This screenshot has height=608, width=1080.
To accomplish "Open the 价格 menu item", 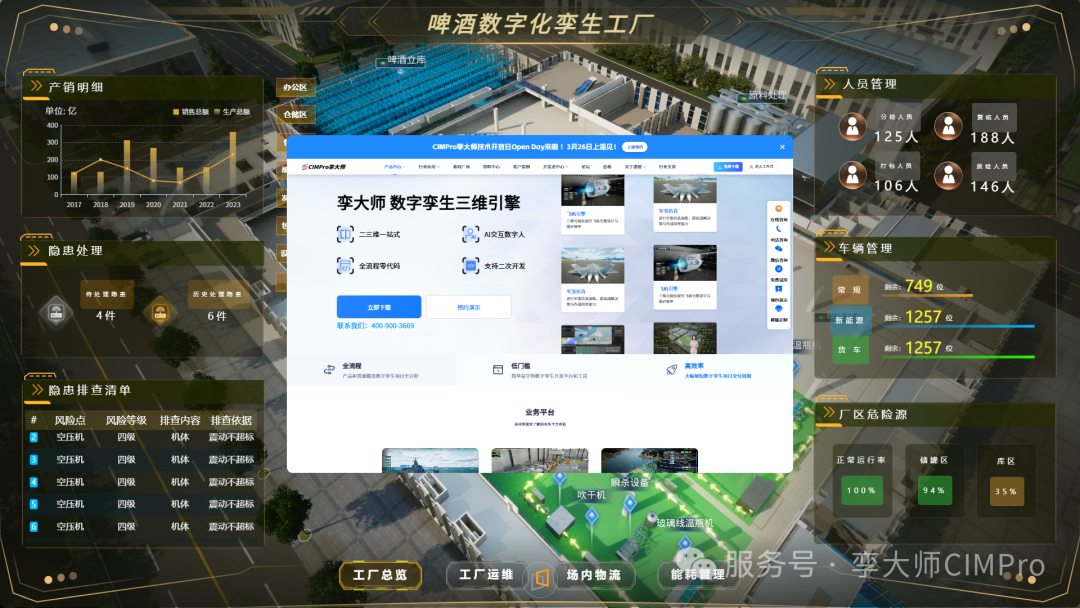I will coord(607,167).
